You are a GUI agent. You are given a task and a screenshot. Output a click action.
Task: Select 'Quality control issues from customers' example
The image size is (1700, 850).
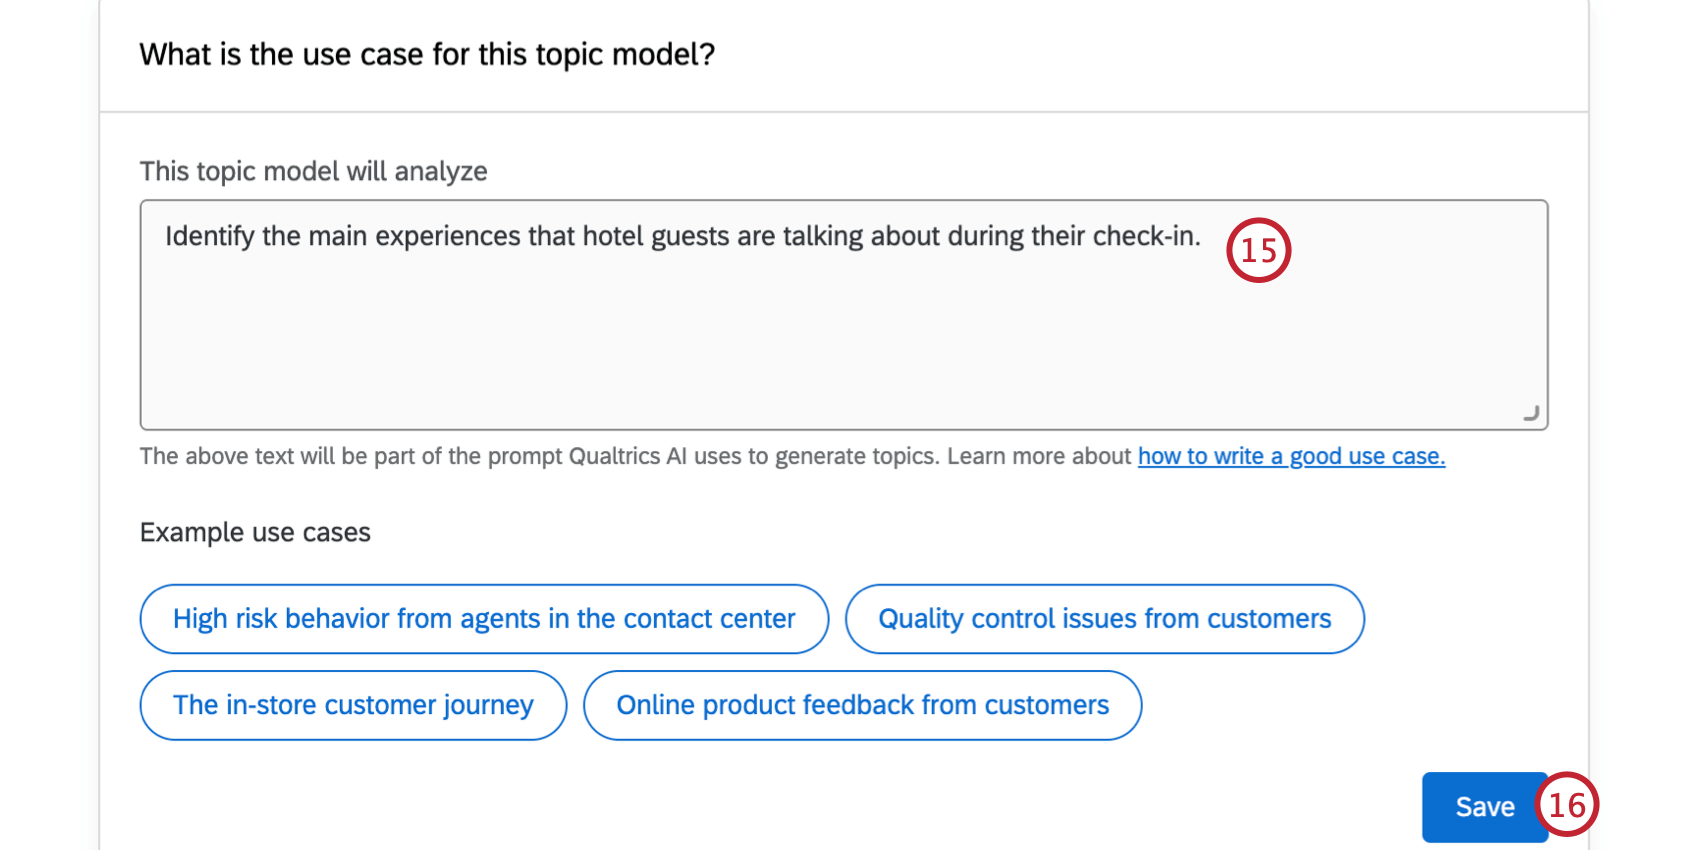(x=1104, y=618)
